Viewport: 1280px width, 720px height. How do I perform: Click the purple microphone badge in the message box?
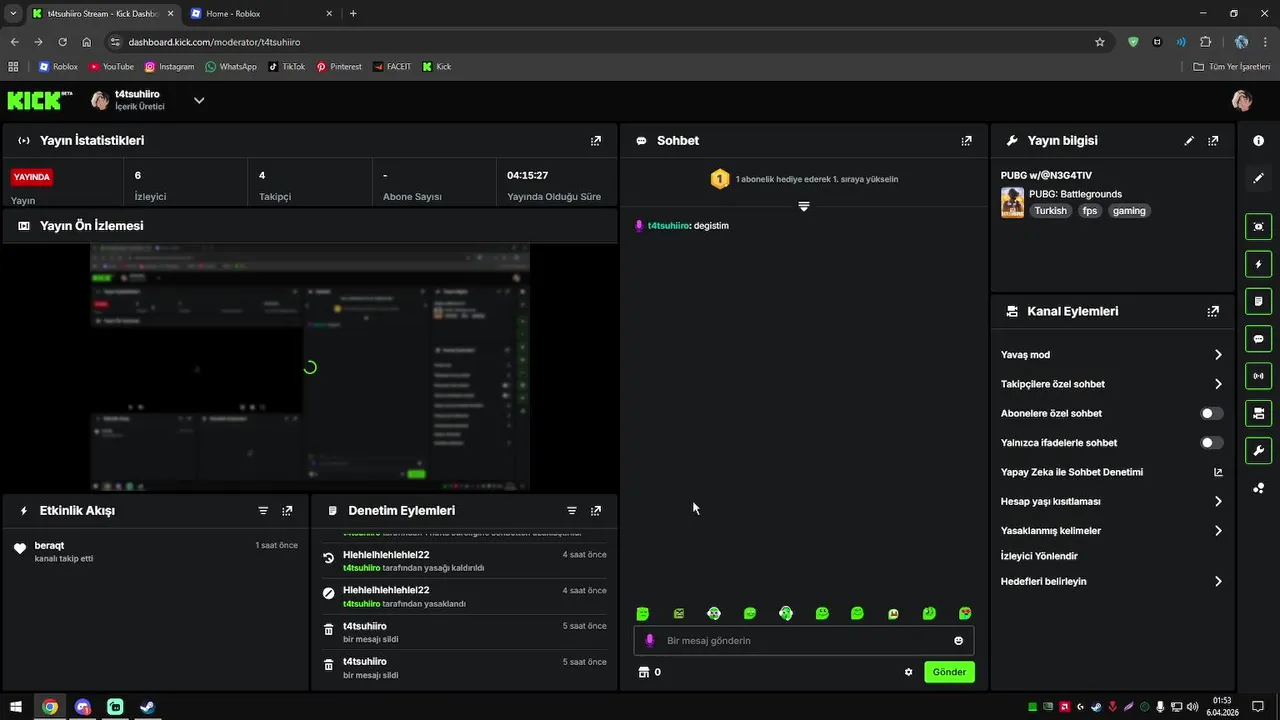pos(650,641)
